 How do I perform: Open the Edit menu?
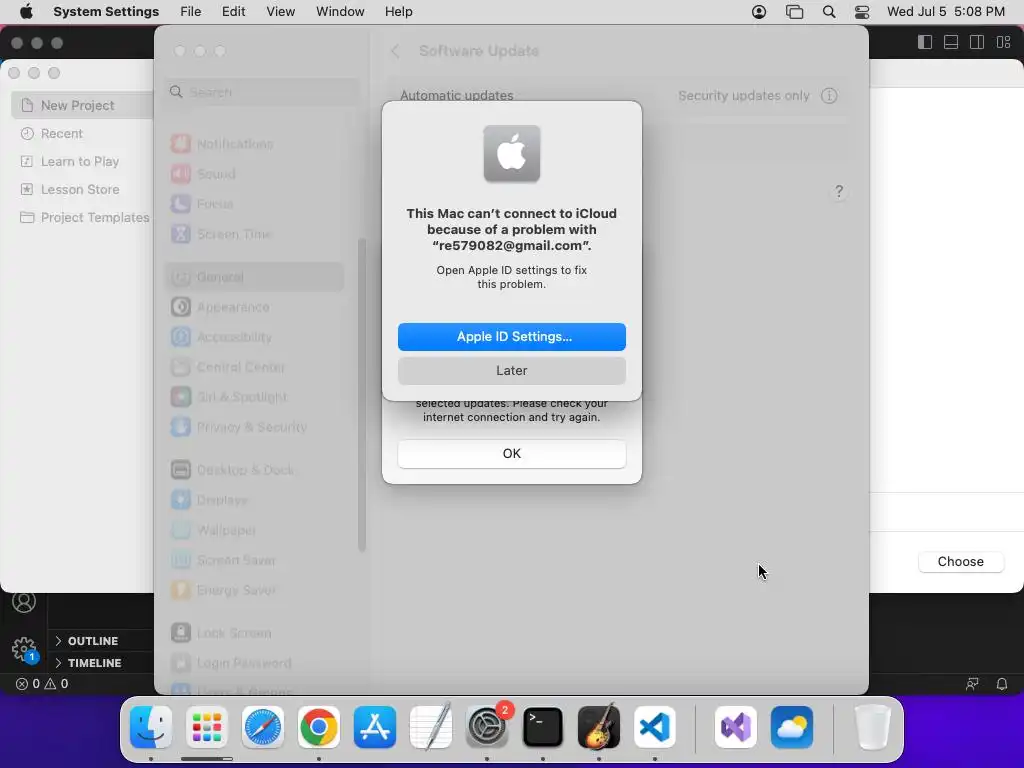click(233, 12)
